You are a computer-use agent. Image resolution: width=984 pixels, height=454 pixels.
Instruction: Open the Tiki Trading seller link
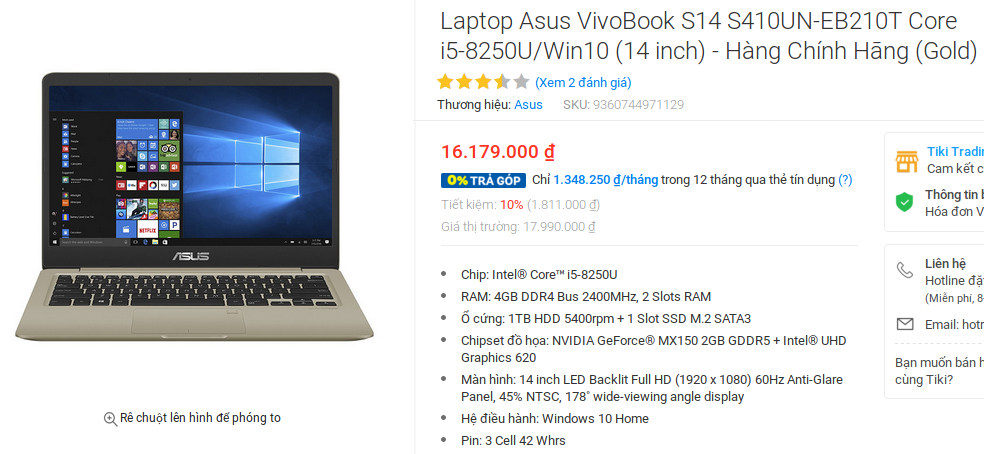[x=955, y=152]
